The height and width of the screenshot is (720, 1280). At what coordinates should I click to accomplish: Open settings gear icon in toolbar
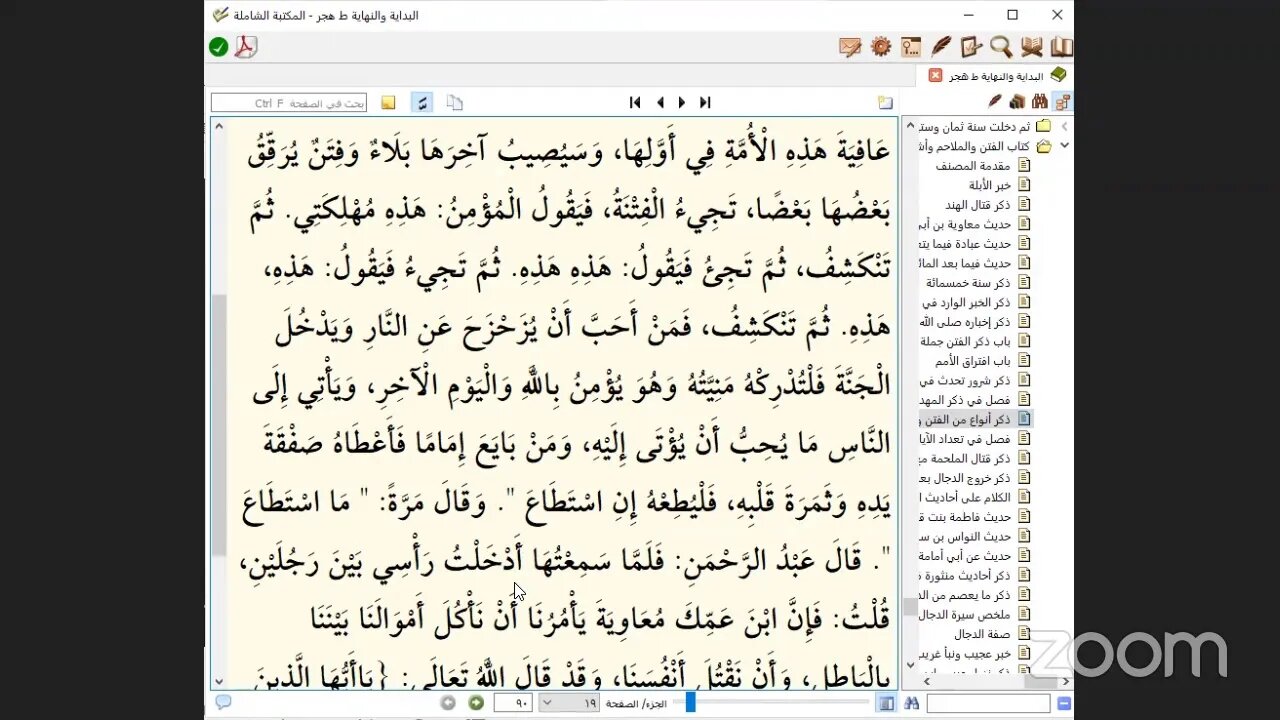click(x=881, y=47)
